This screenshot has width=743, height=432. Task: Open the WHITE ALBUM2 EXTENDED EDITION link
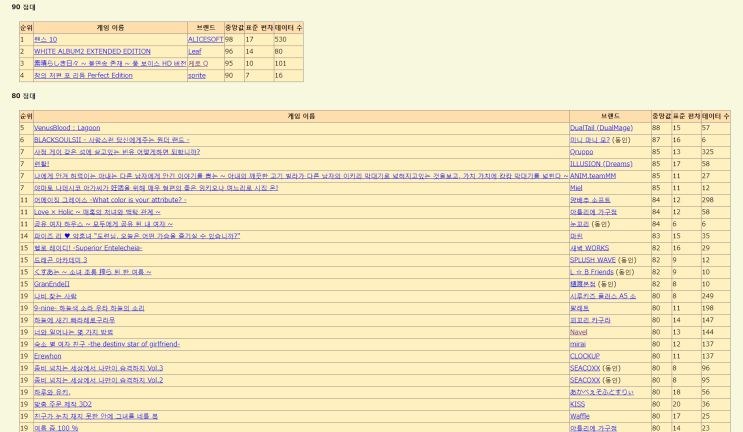tap(92, 51)
